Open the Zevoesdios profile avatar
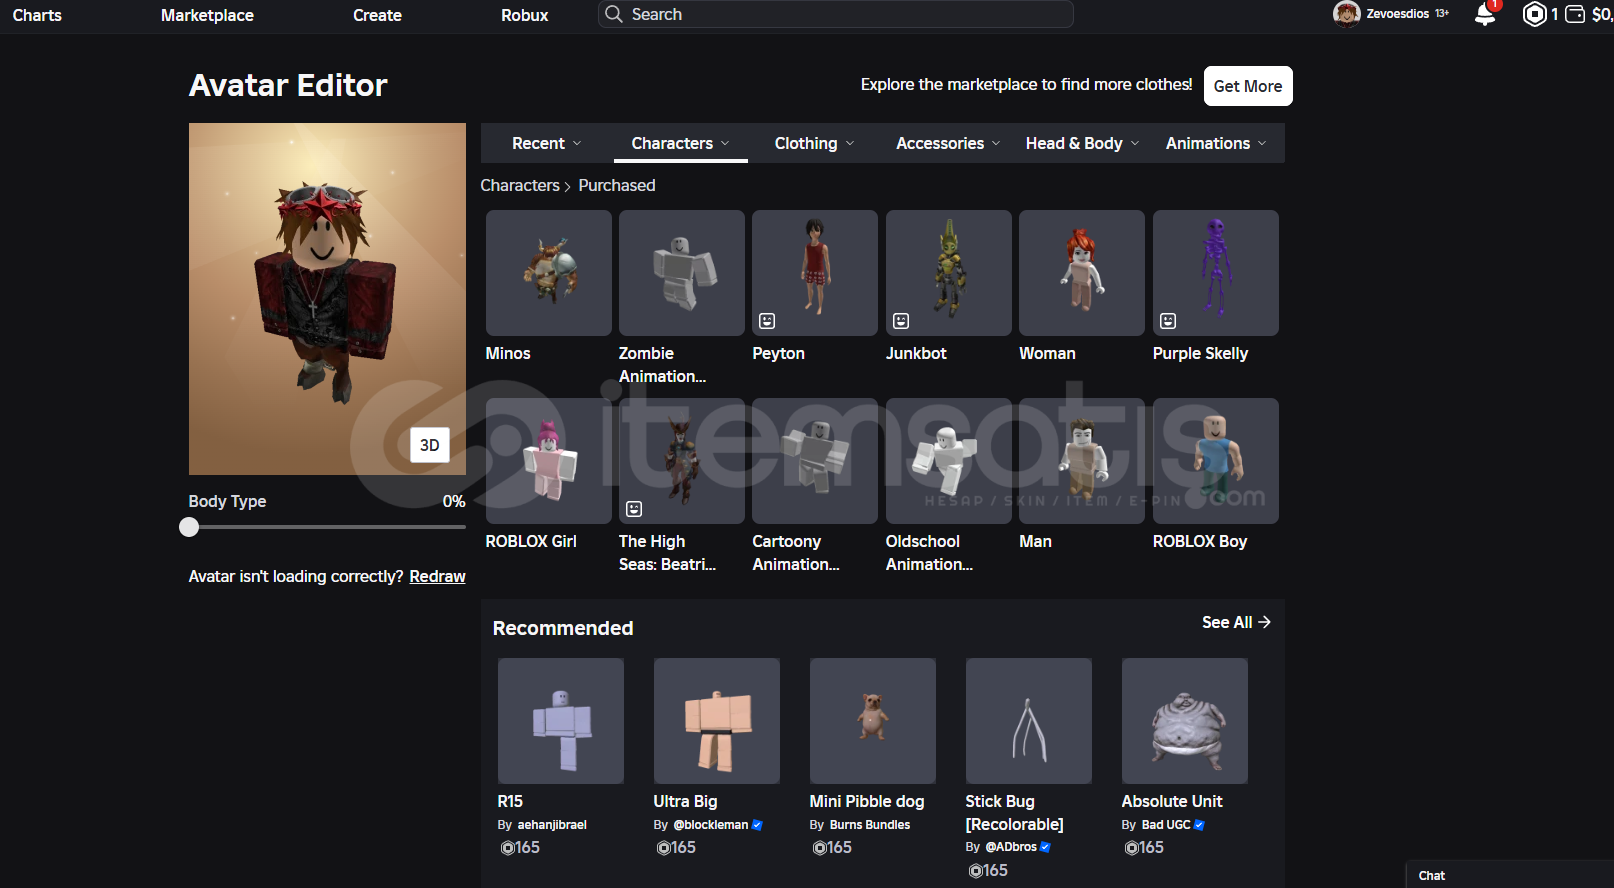Viewport: 1614px width, 888px height. coord(1347,14)
